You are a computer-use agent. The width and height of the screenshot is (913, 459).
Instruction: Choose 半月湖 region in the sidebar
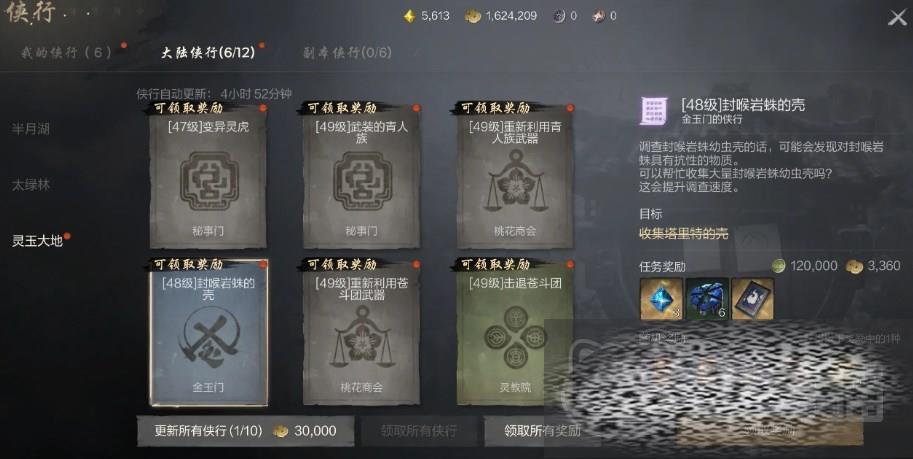(31, 129)
